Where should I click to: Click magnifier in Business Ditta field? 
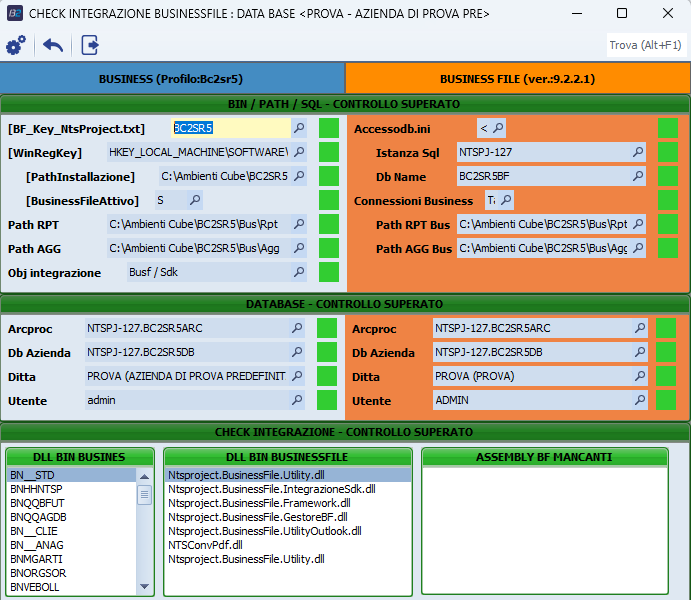(x=297, y=376)
